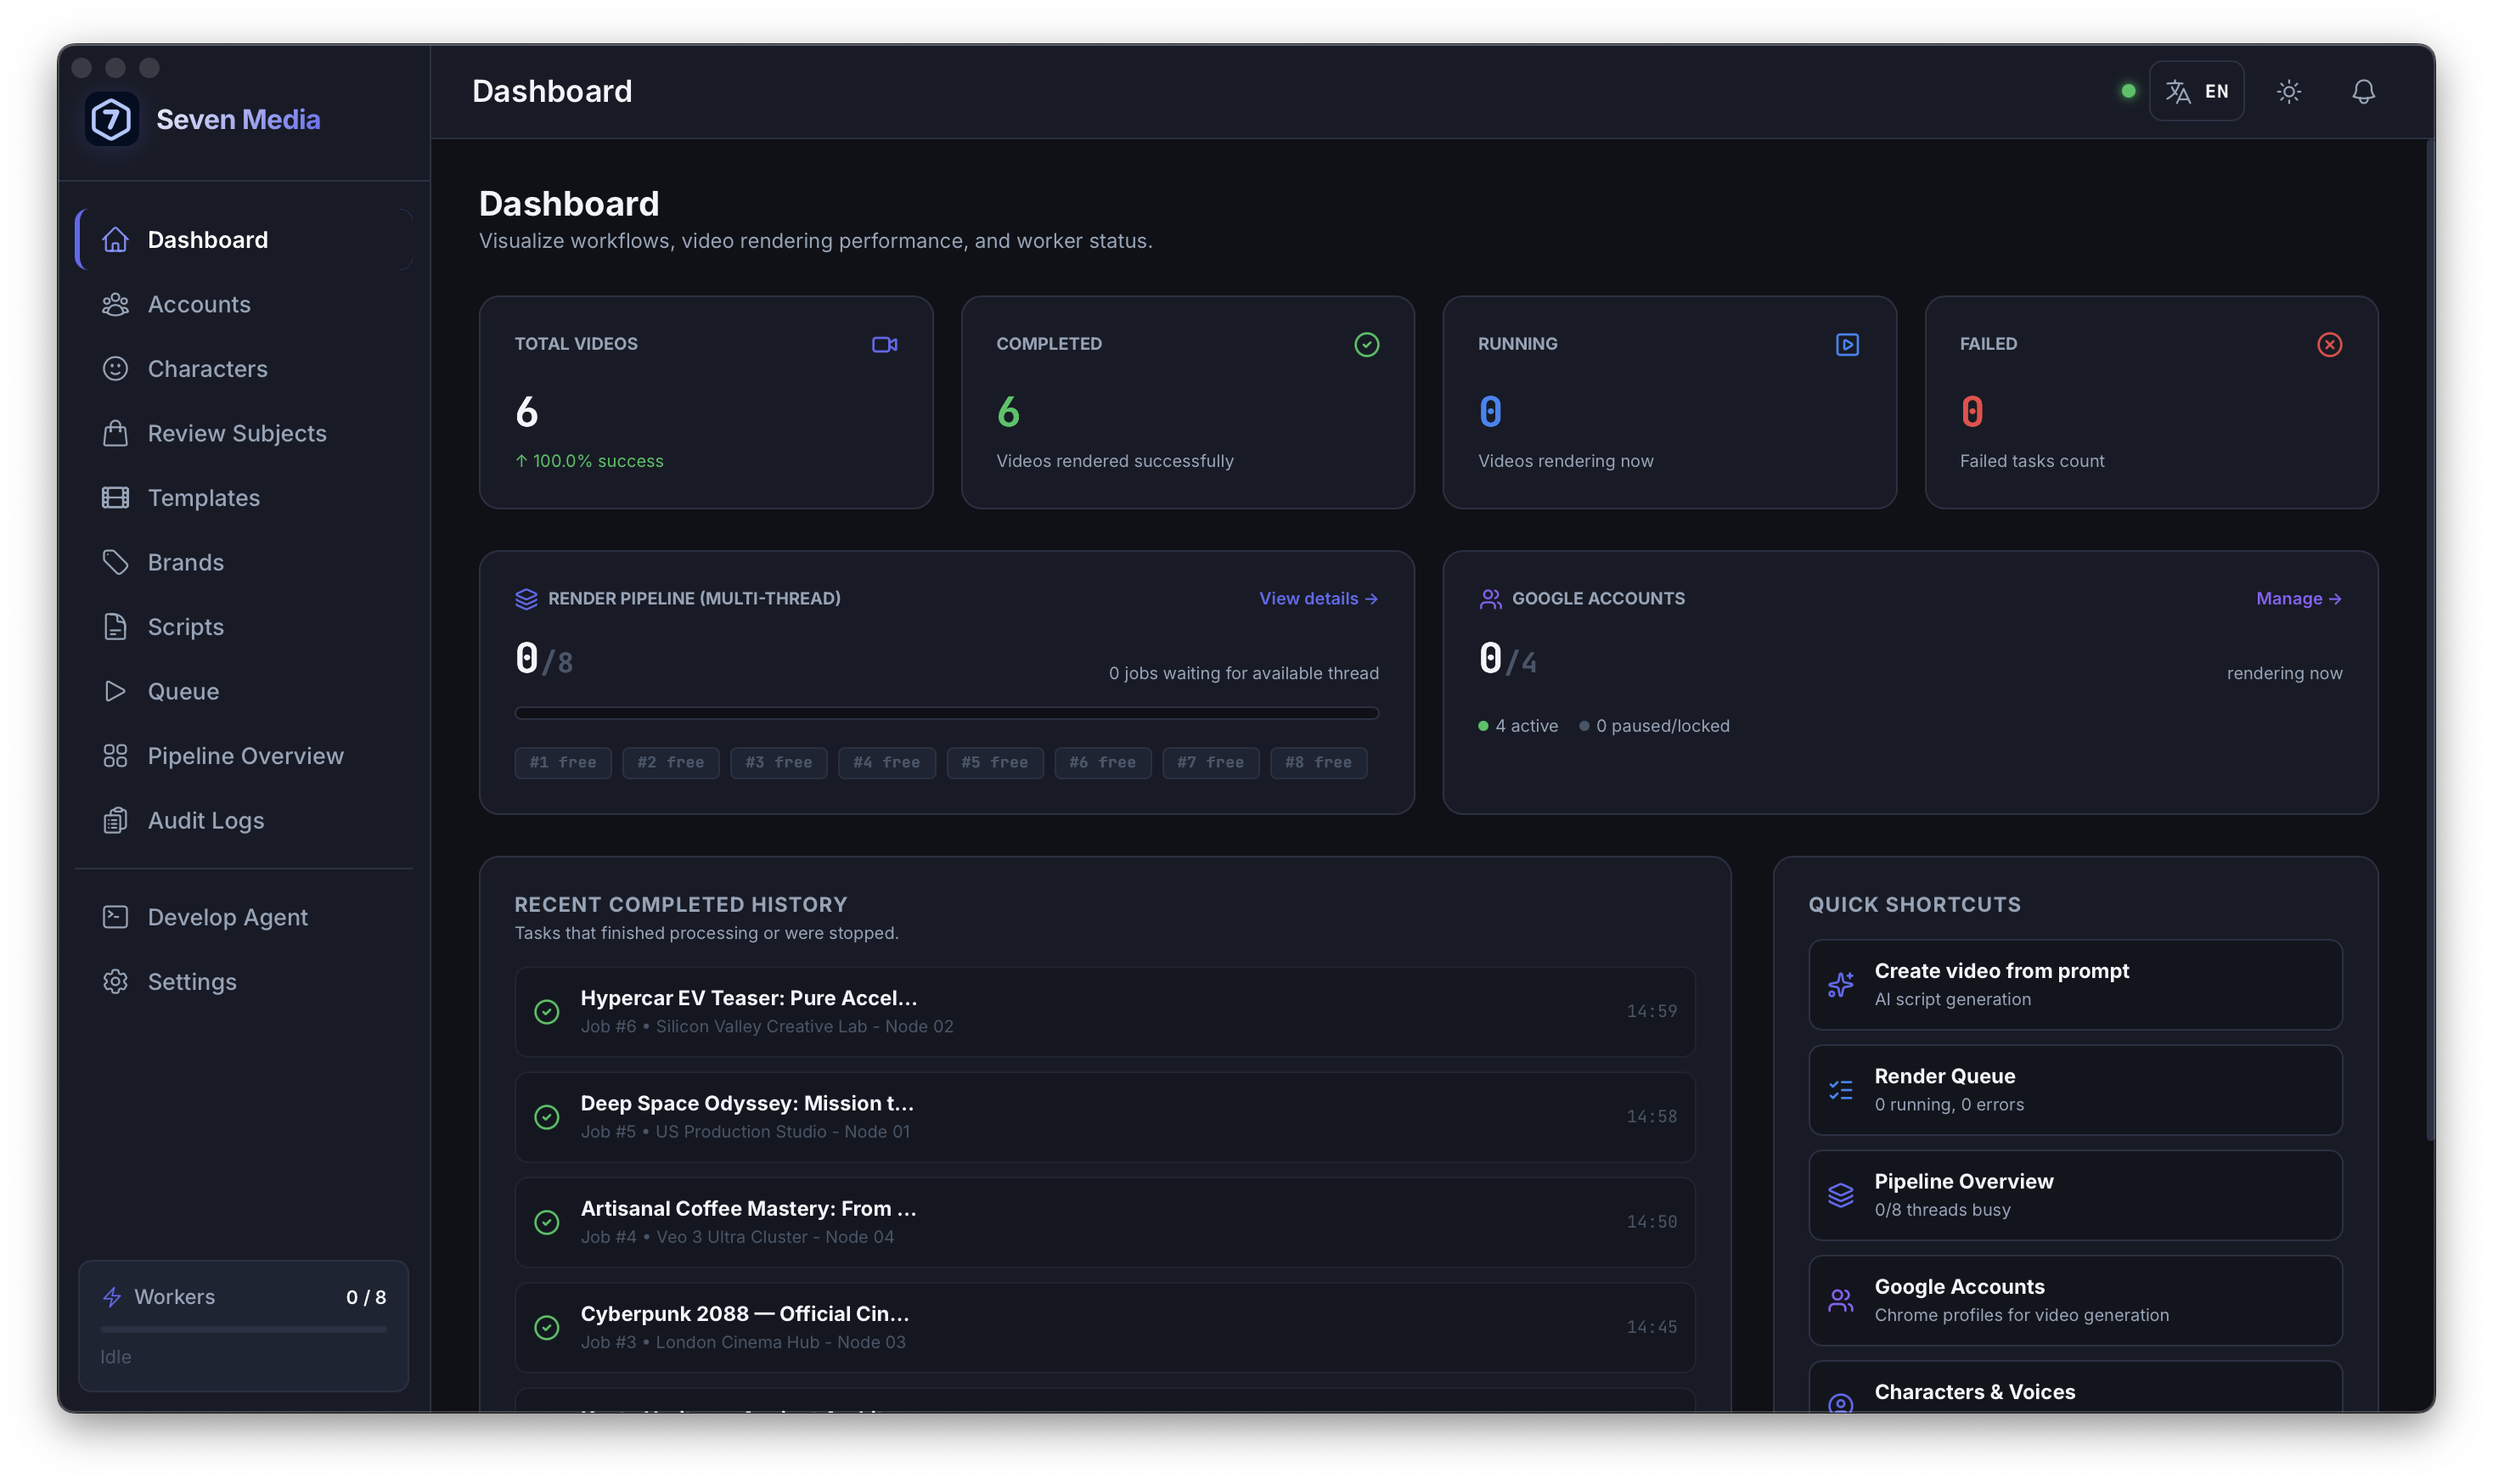Screen dimensions: 2493x1484
Task: Open Deep Space Odyssey history entry
Action: 1104,1117
